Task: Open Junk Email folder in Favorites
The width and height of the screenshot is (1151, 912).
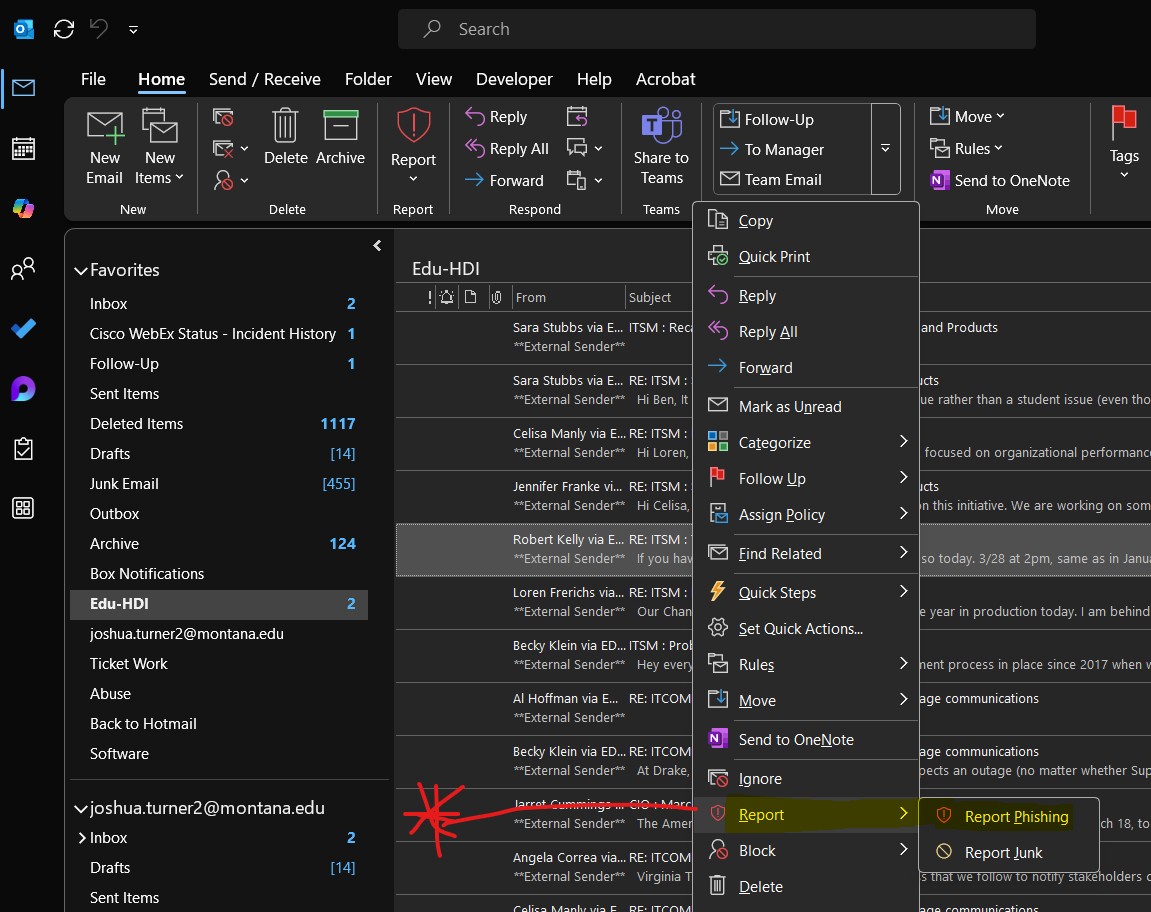Action: click(219, 484)
